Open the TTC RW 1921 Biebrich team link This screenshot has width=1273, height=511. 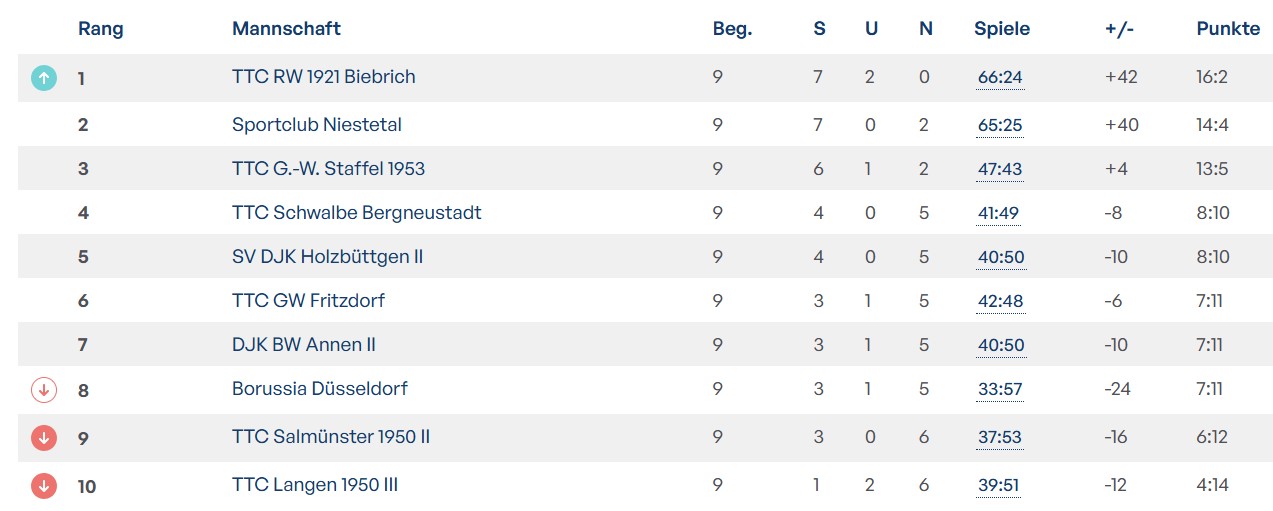coord(323,77)
